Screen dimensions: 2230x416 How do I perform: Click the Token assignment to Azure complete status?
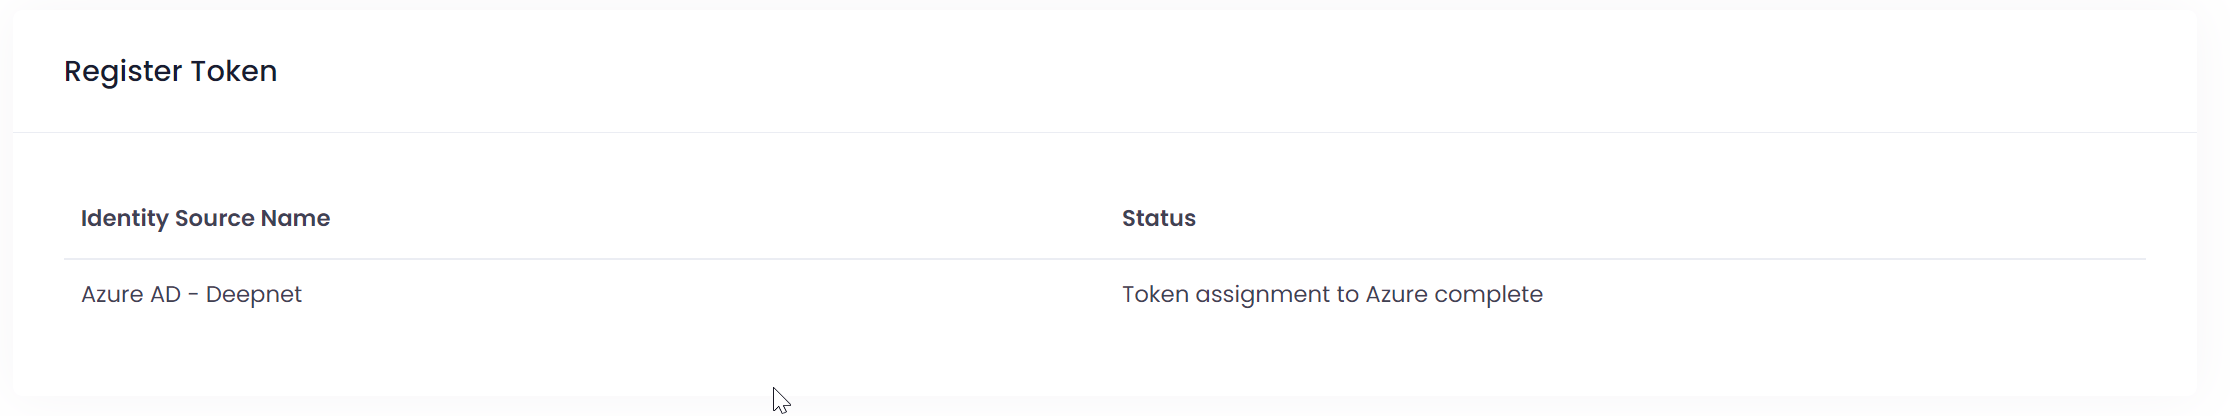pyautogui.click(x=1331, y=294)
